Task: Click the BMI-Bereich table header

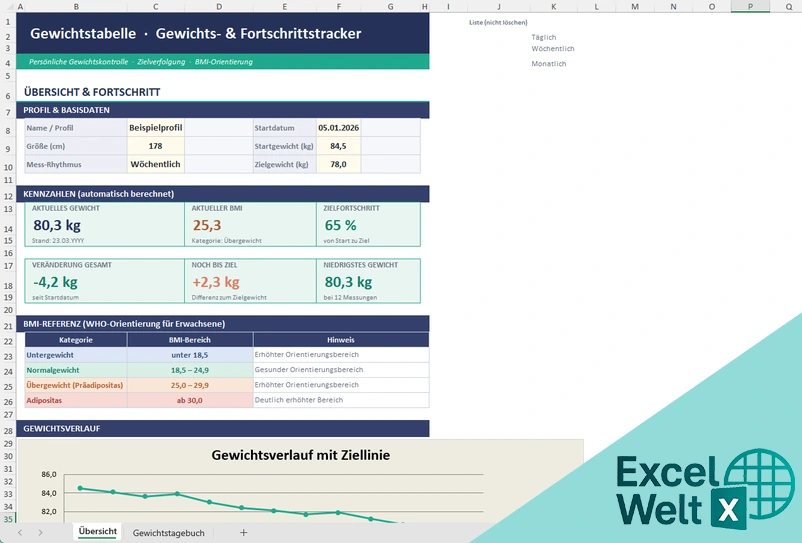Action: click(190, 340)
